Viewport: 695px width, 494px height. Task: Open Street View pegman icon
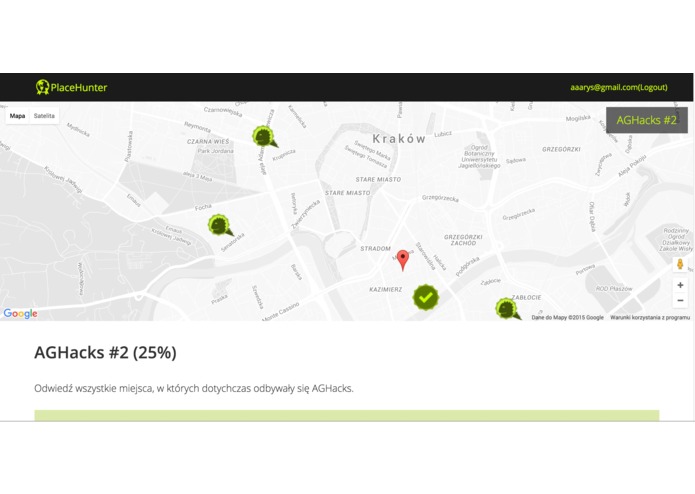click(680, 265)
